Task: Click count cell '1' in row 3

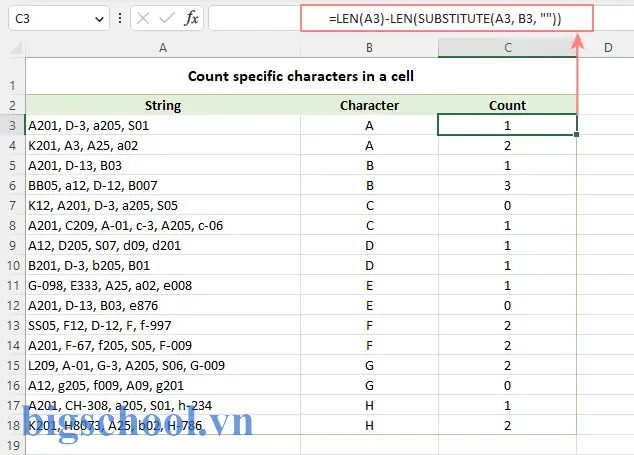Action: coord(507,125)
